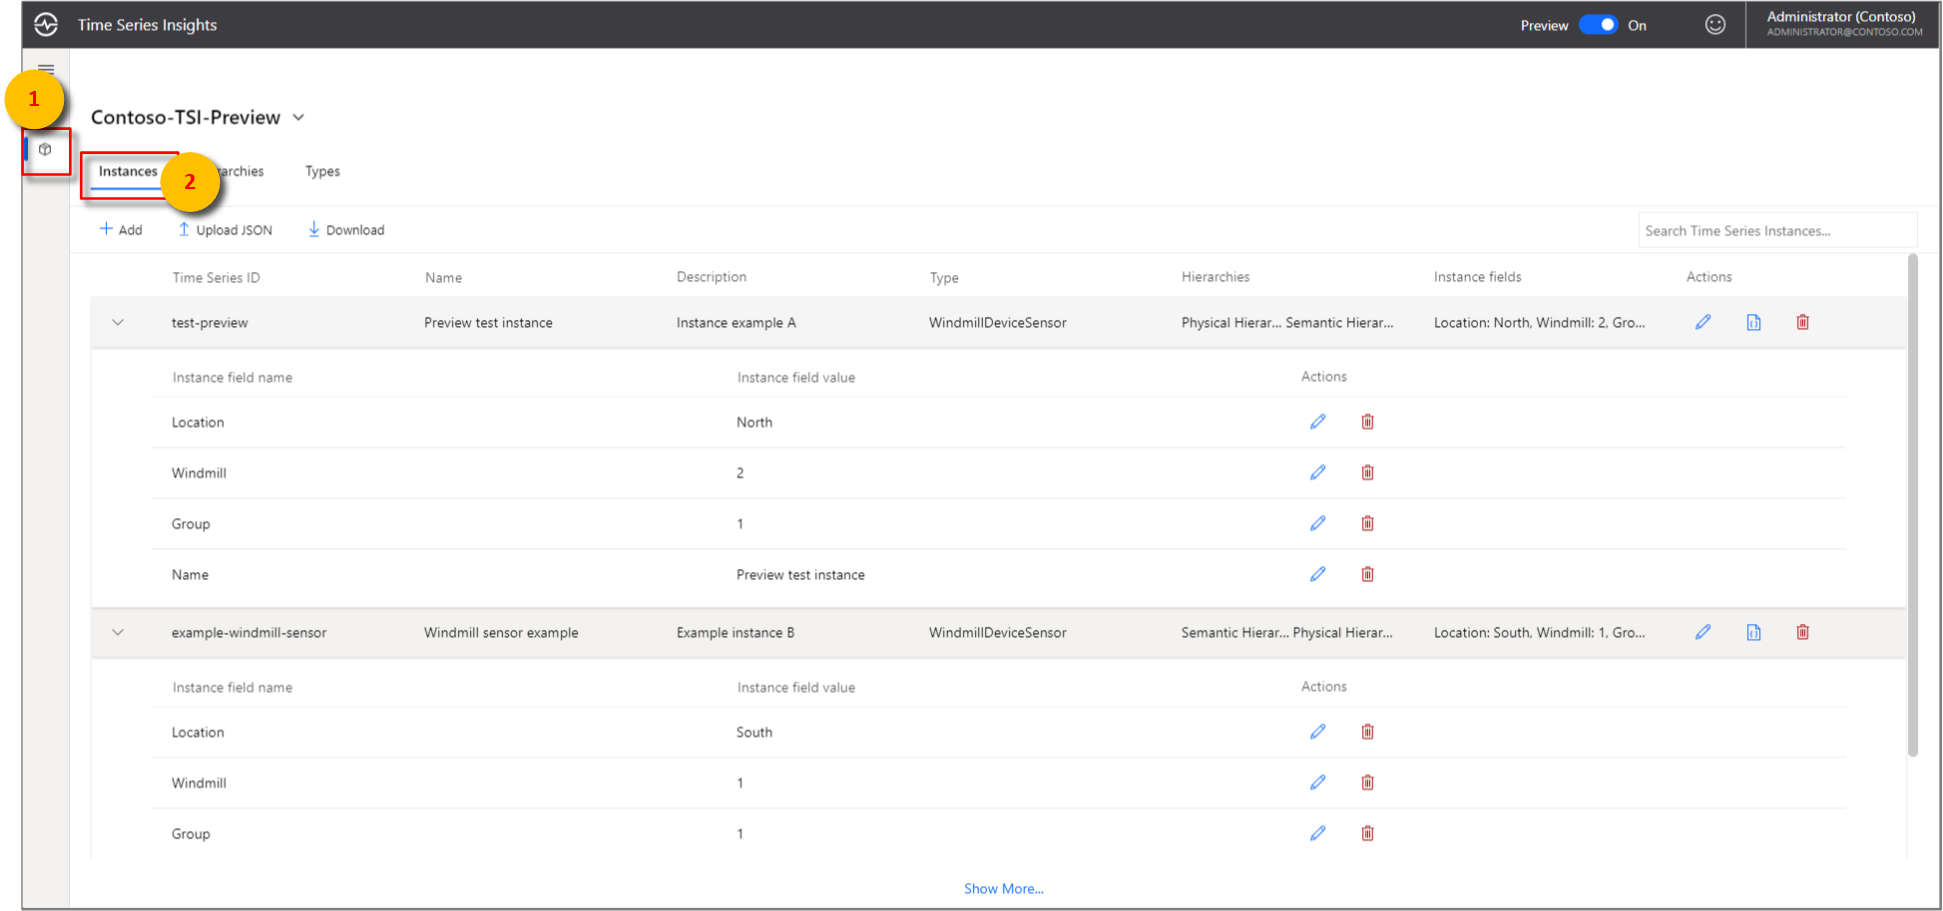Edit the Preview test instance Name field
This screenshot has height=911, width=1943.
coord(1318,574)
